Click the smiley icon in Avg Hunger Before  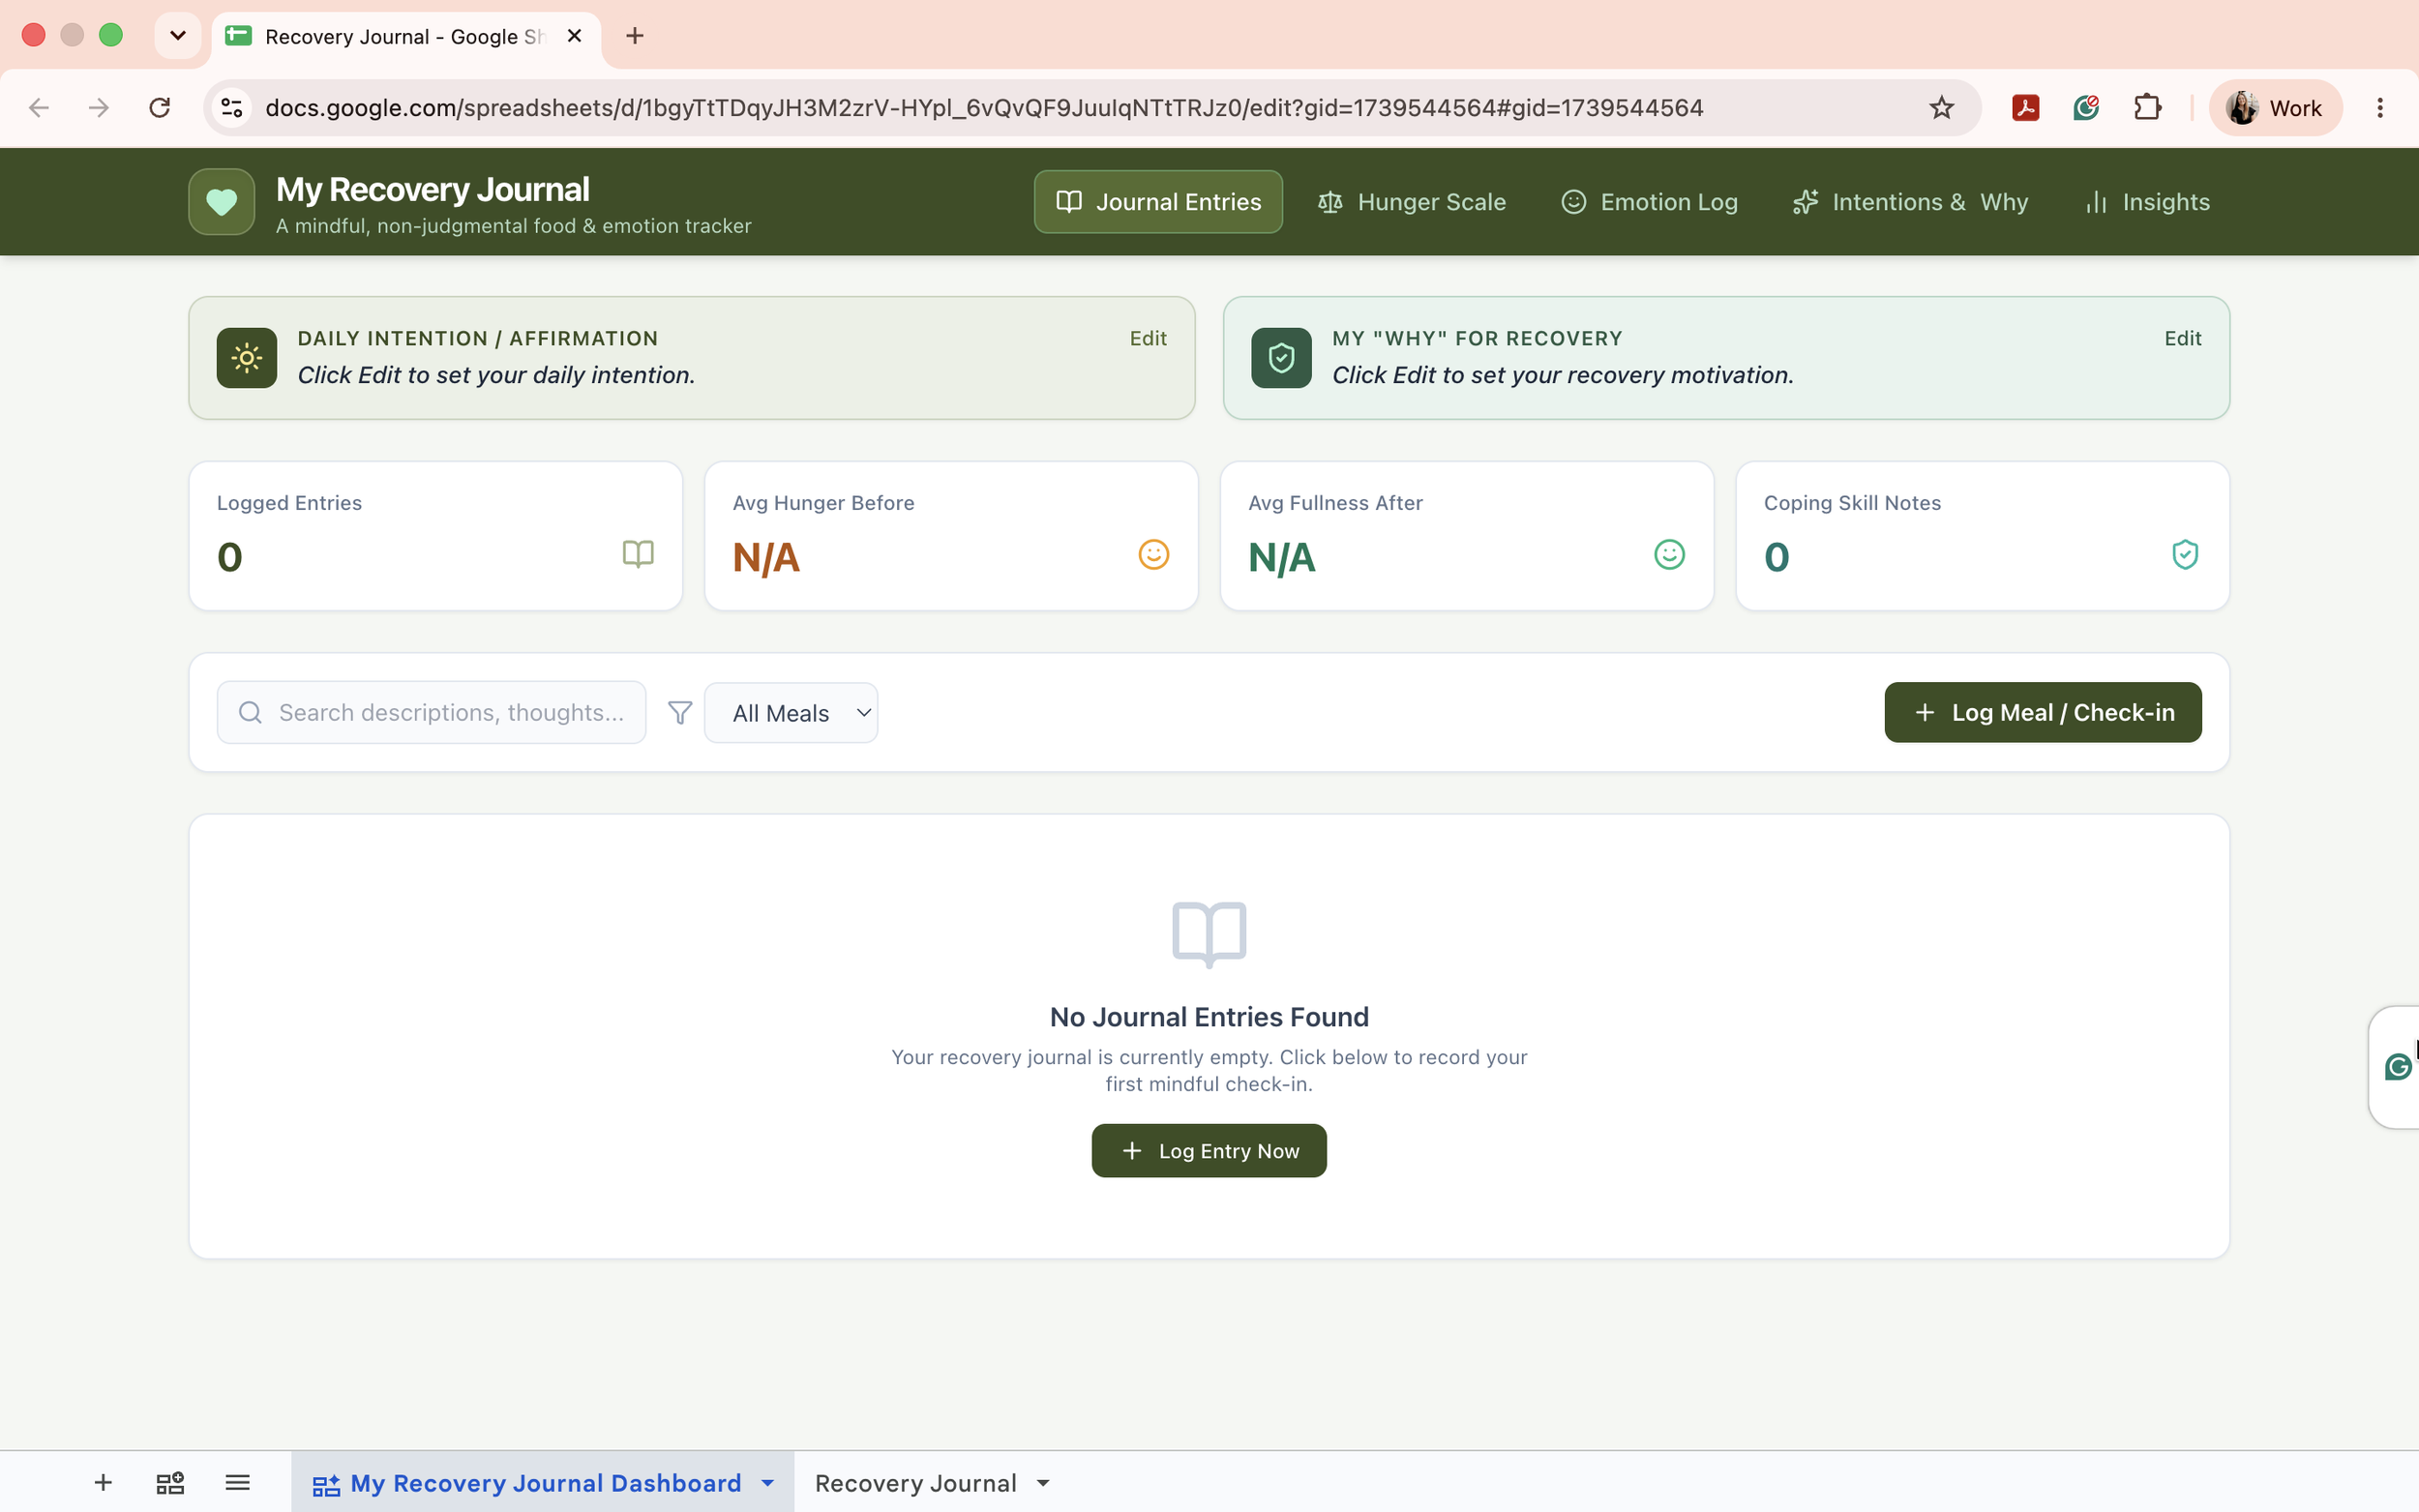point(1154,554)
